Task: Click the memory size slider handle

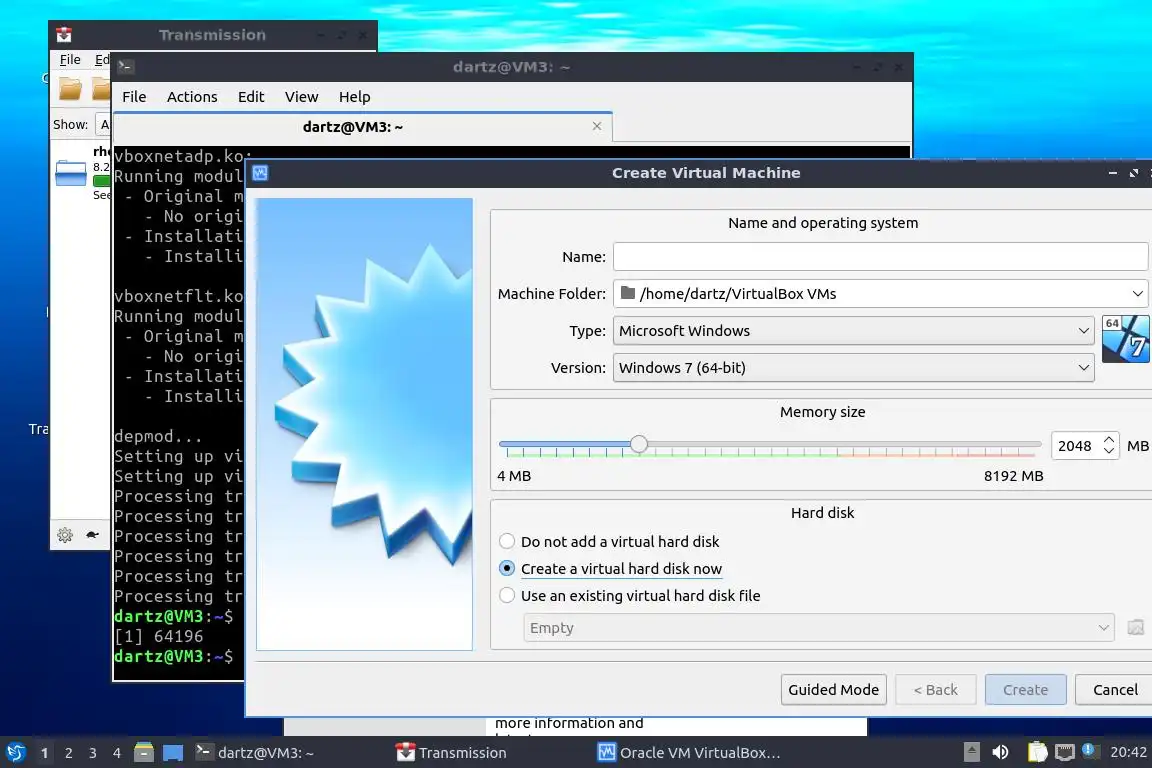Action: tap(638, 444)
